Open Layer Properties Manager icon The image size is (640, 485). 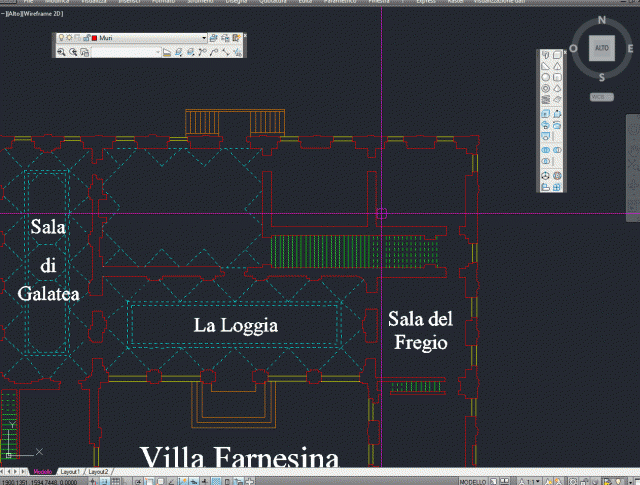point(213,38)
